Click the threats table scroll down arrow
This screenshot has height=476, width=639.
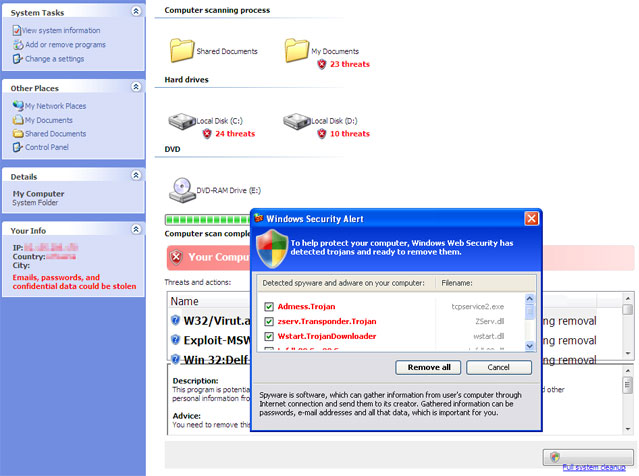[628, 353]
